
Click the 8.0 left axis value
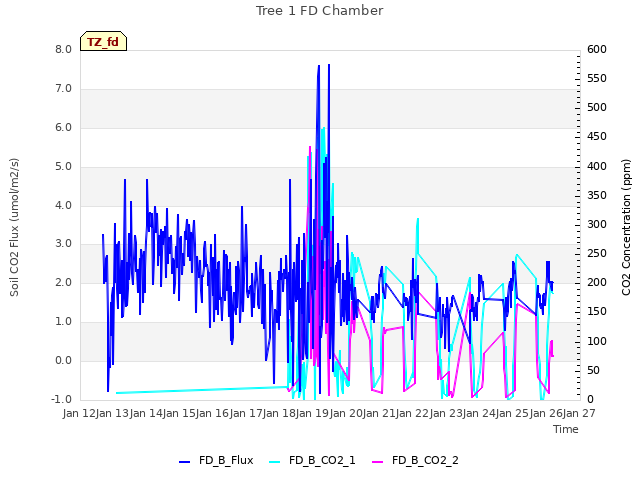click(63, 50)
